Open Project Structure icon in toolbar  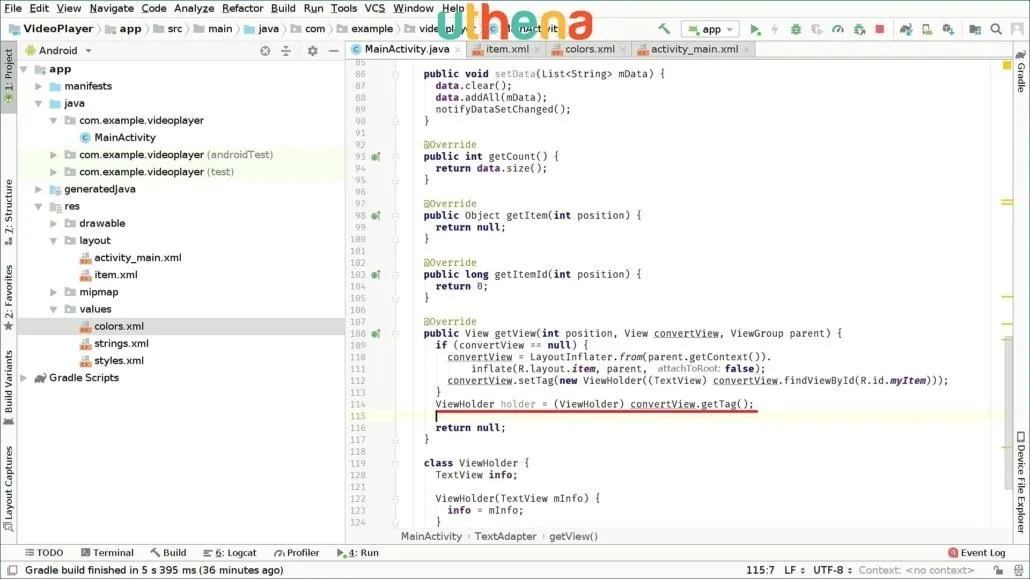[x=975, y=29]
